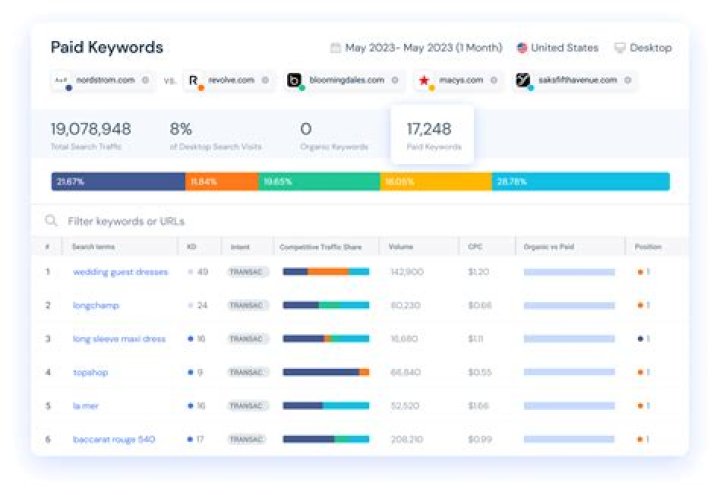Sort by Position column header
Screen dimensions: 720x495
[x=648, y=247]
